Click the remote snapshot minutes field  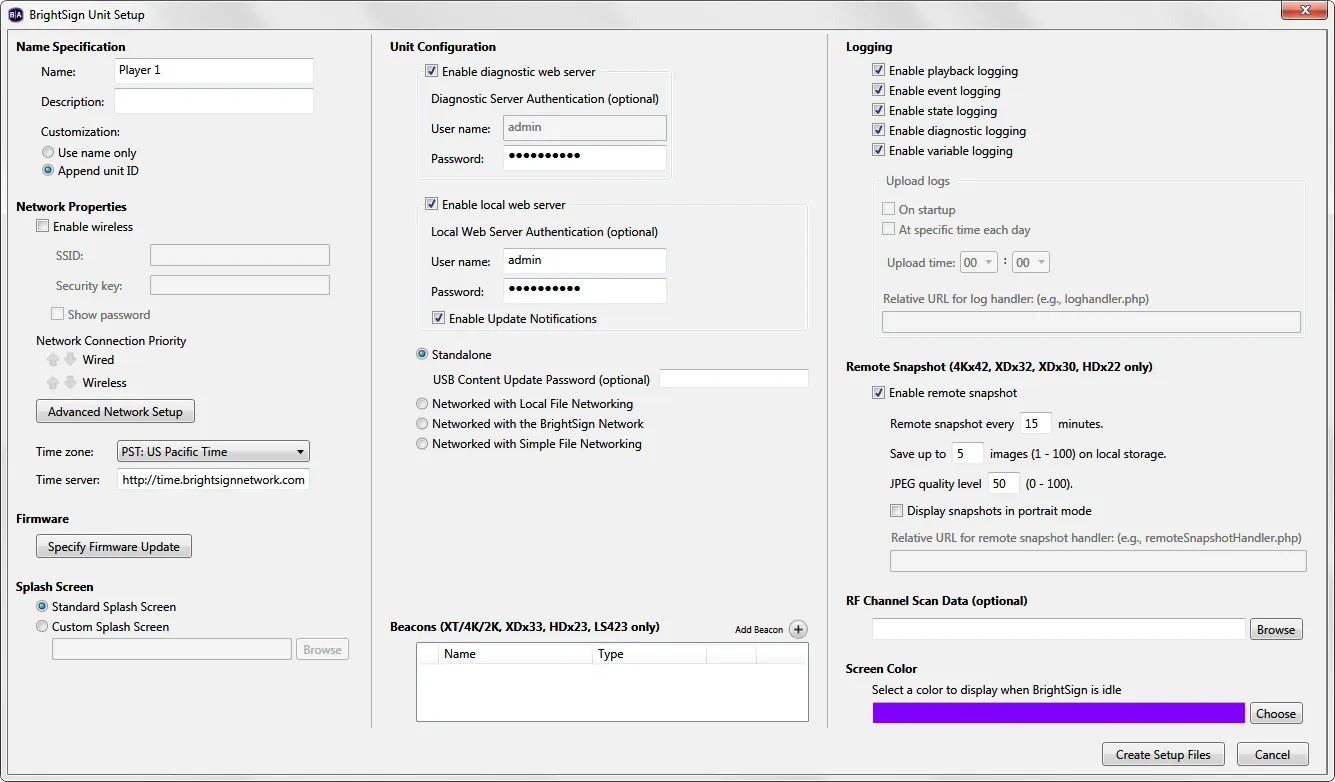[x=1036, y=424]
